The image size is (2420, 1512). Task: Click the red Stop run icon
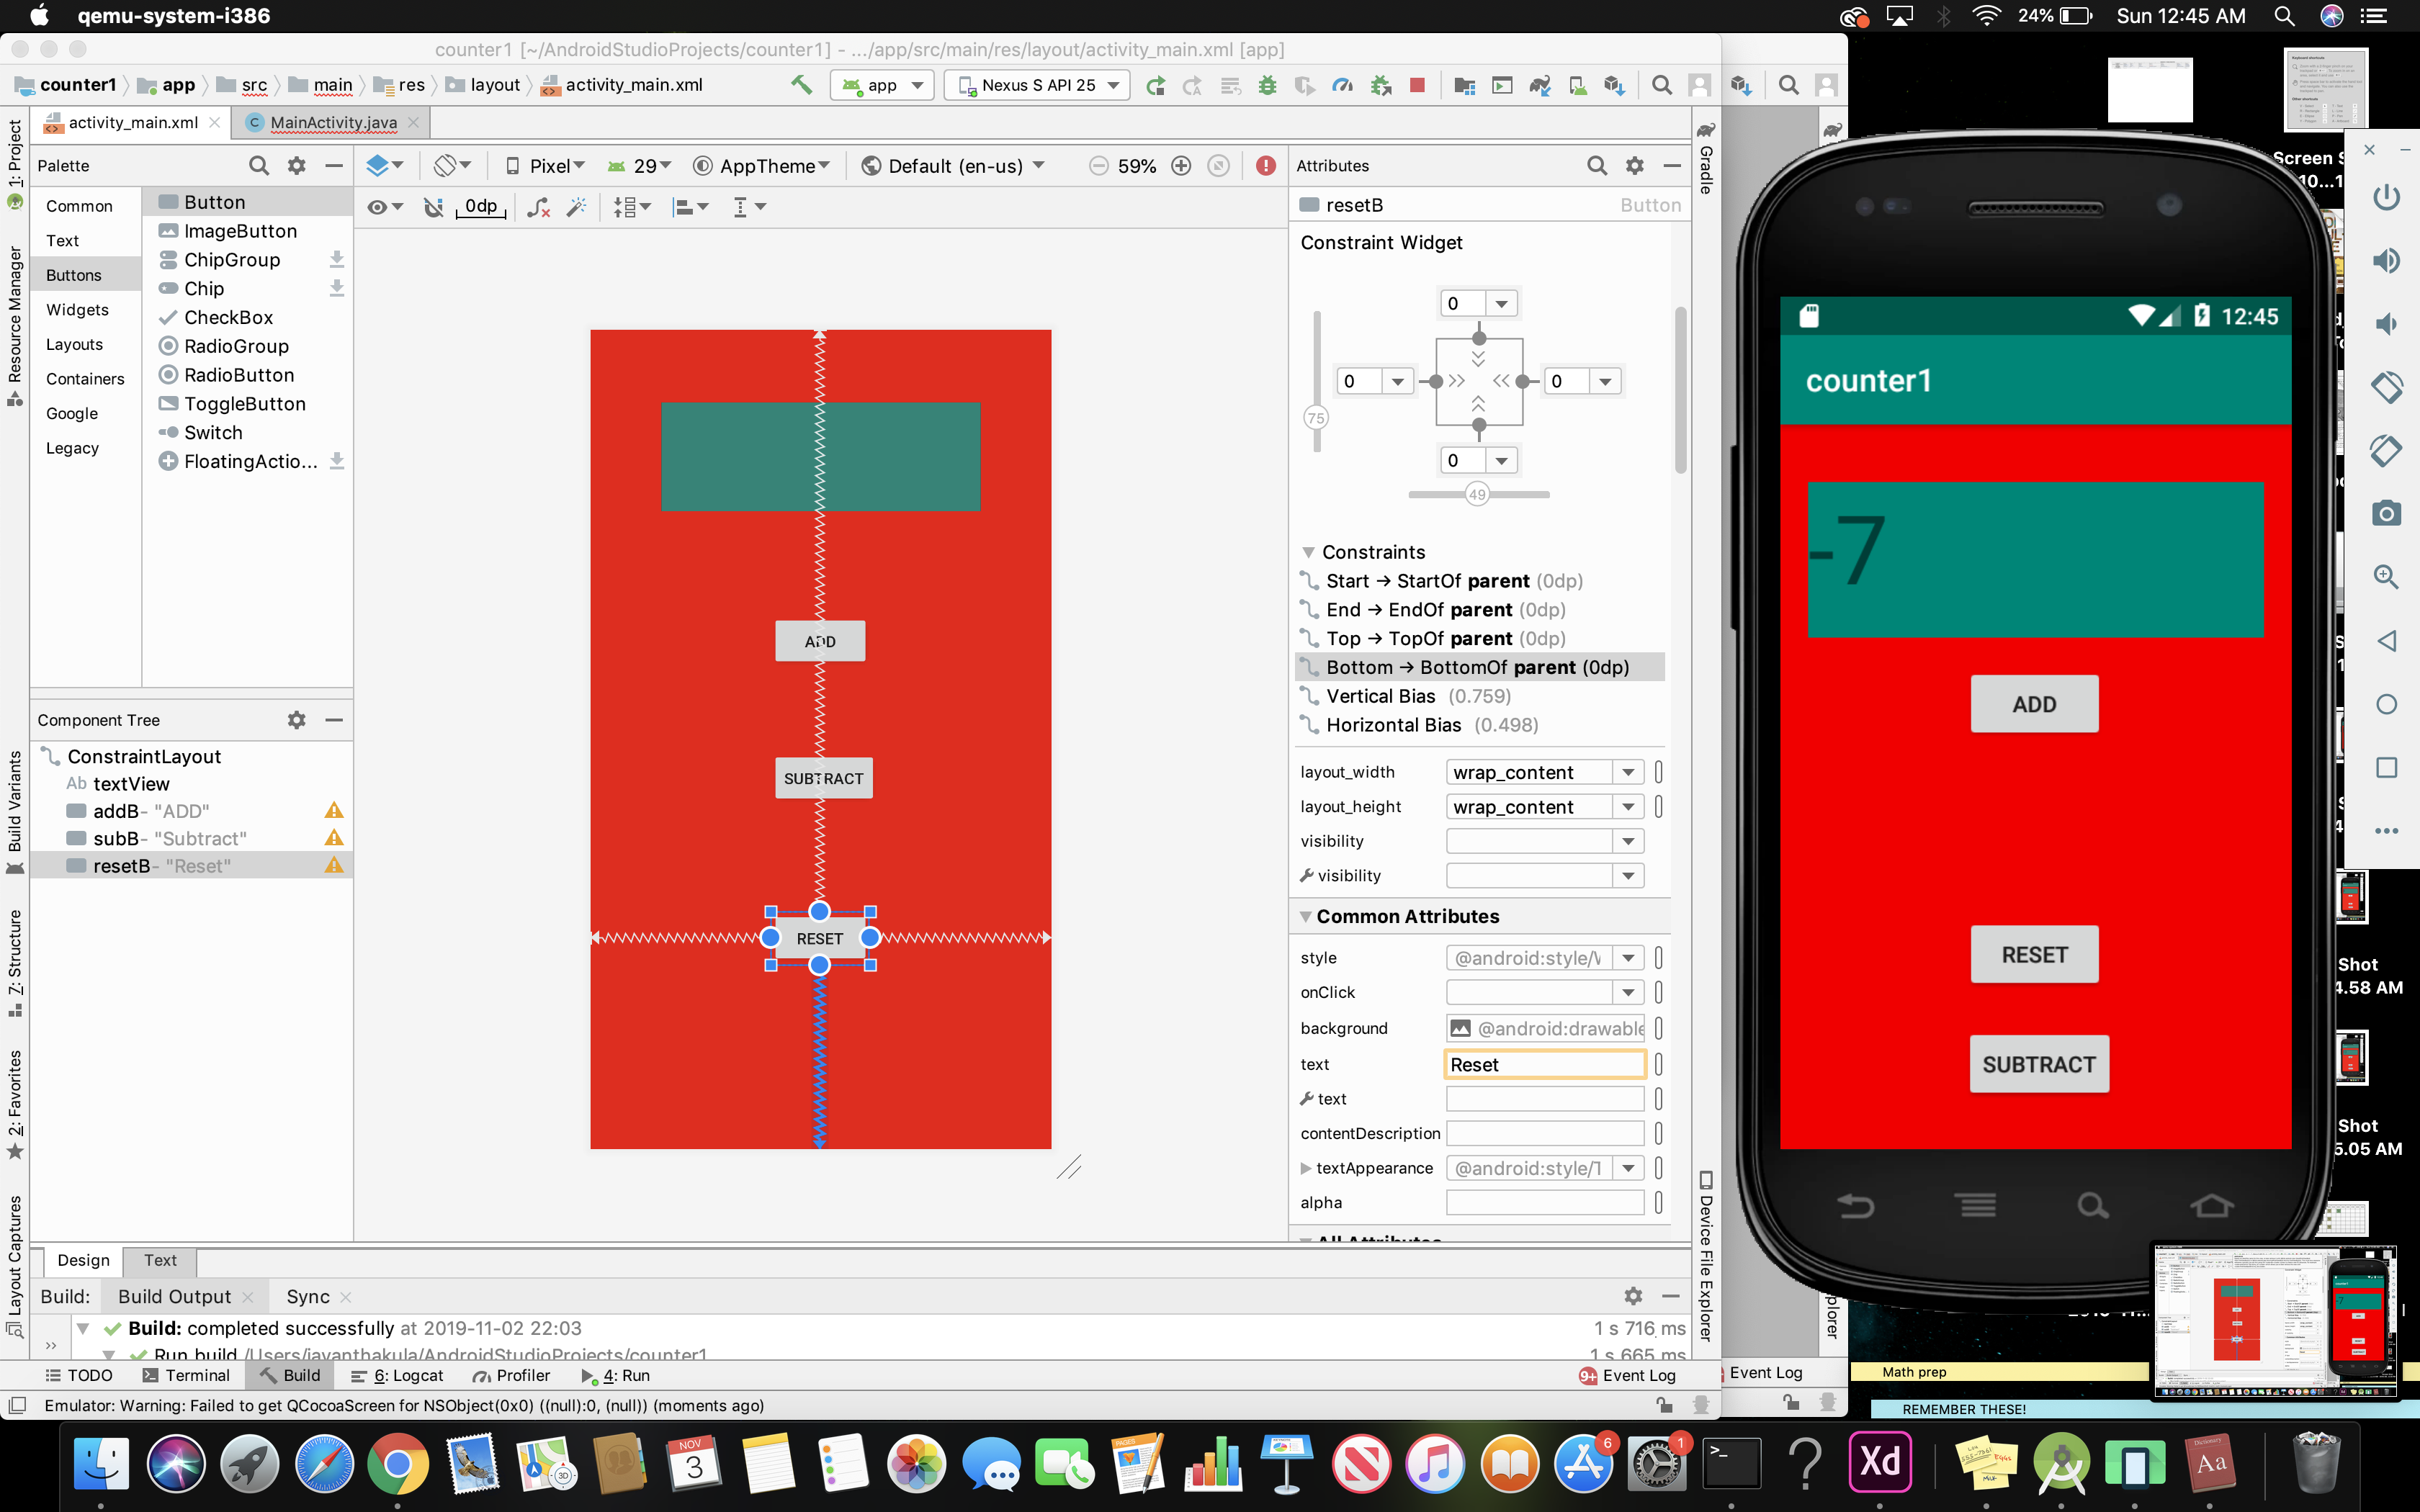click(1417, 85)
